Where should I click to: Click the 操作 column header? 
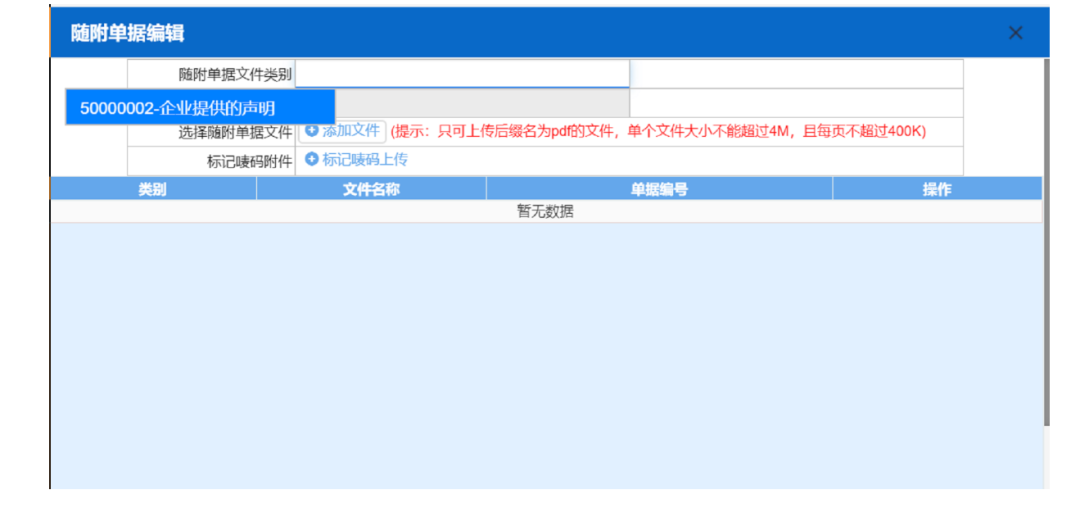(937, 189)
